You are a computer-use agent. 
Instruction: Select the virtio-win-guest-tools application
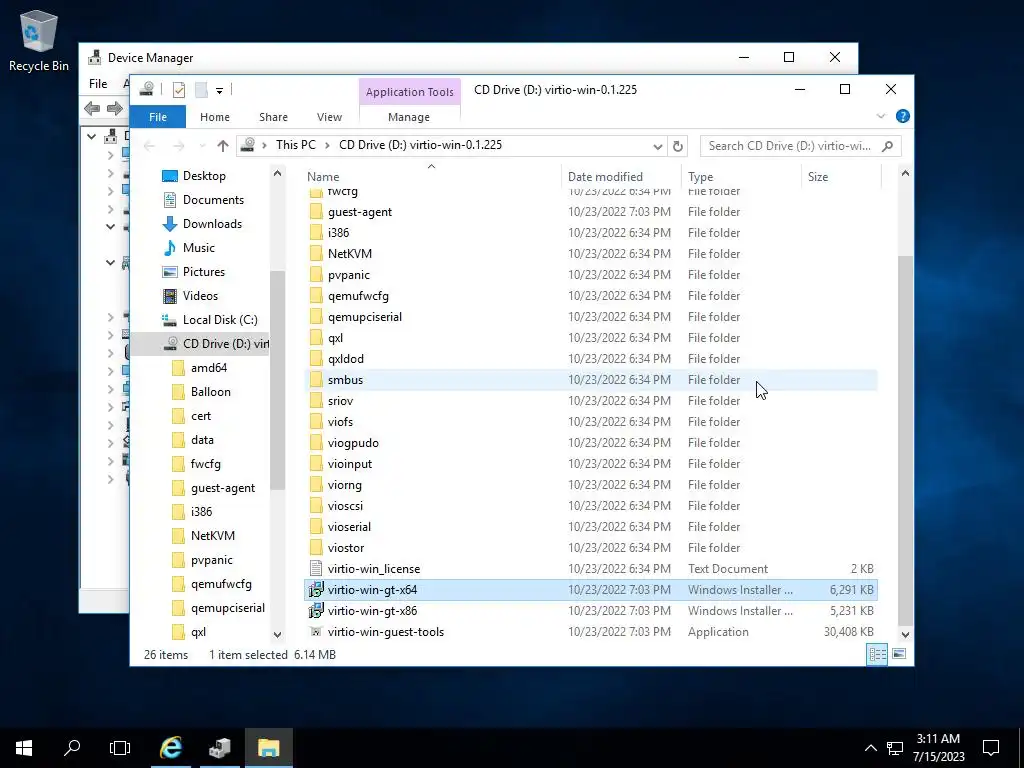(x=385, y=632)
